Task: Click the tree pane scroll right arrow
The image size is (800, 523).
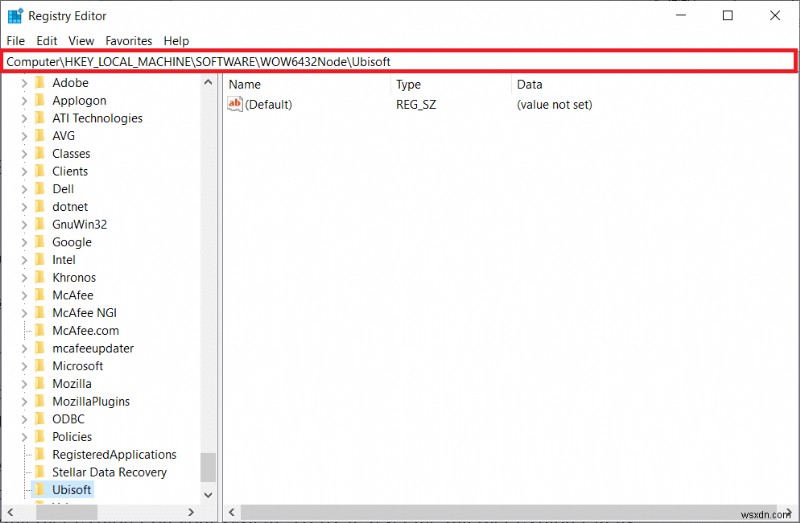Action: tap(191, 512)
